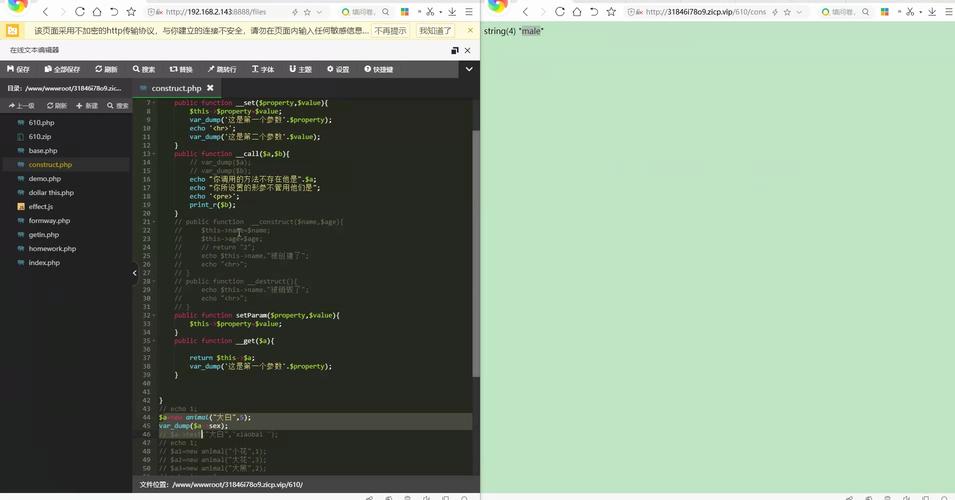Collapse the file sidebar with the arrow handle
The width and height of the screenshot is (955, 500).
click(135, 273)
